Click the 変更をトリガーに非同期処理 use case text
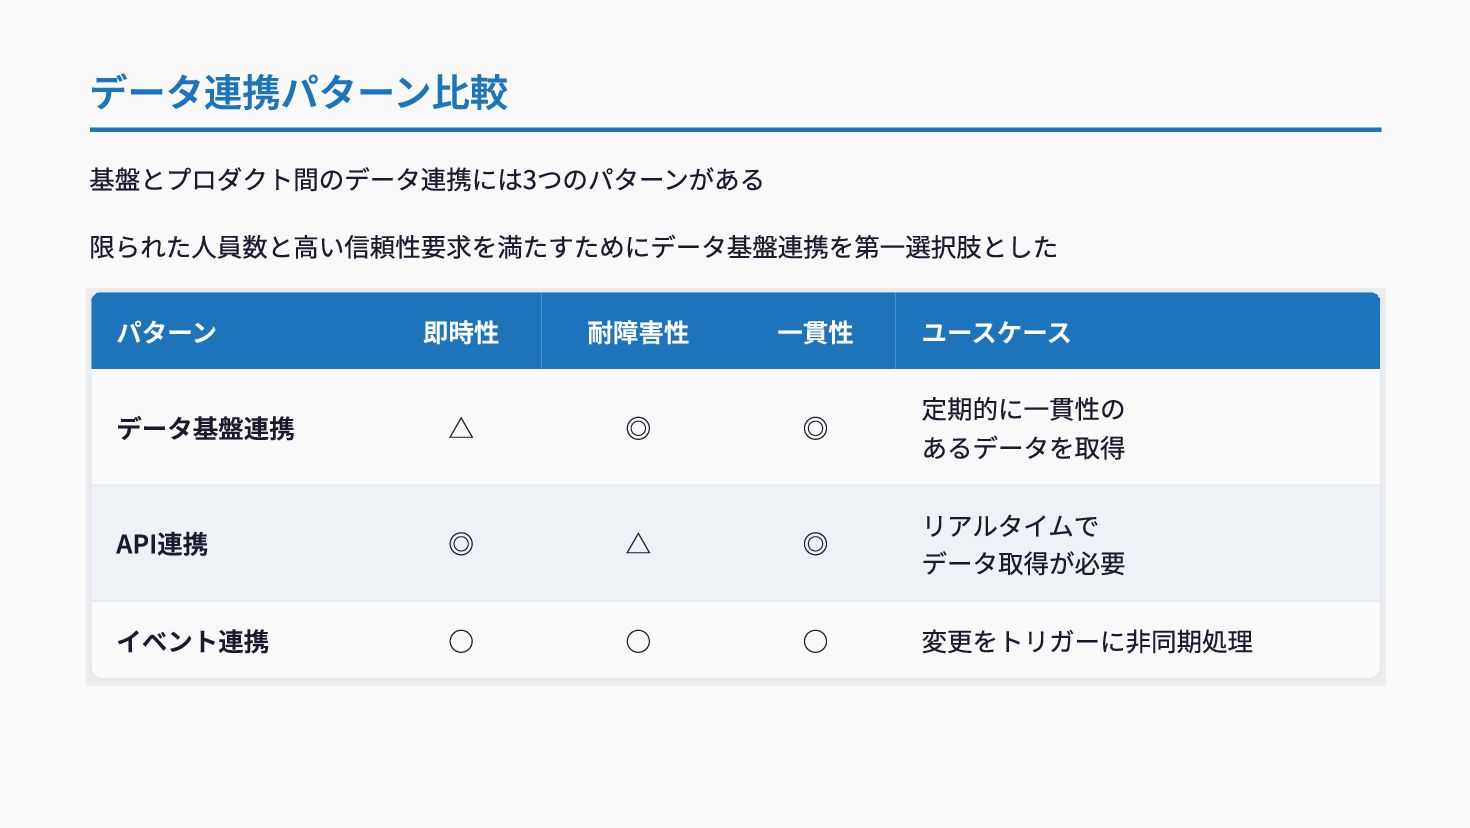The image size is (1470, 828). pos(1087,641)
